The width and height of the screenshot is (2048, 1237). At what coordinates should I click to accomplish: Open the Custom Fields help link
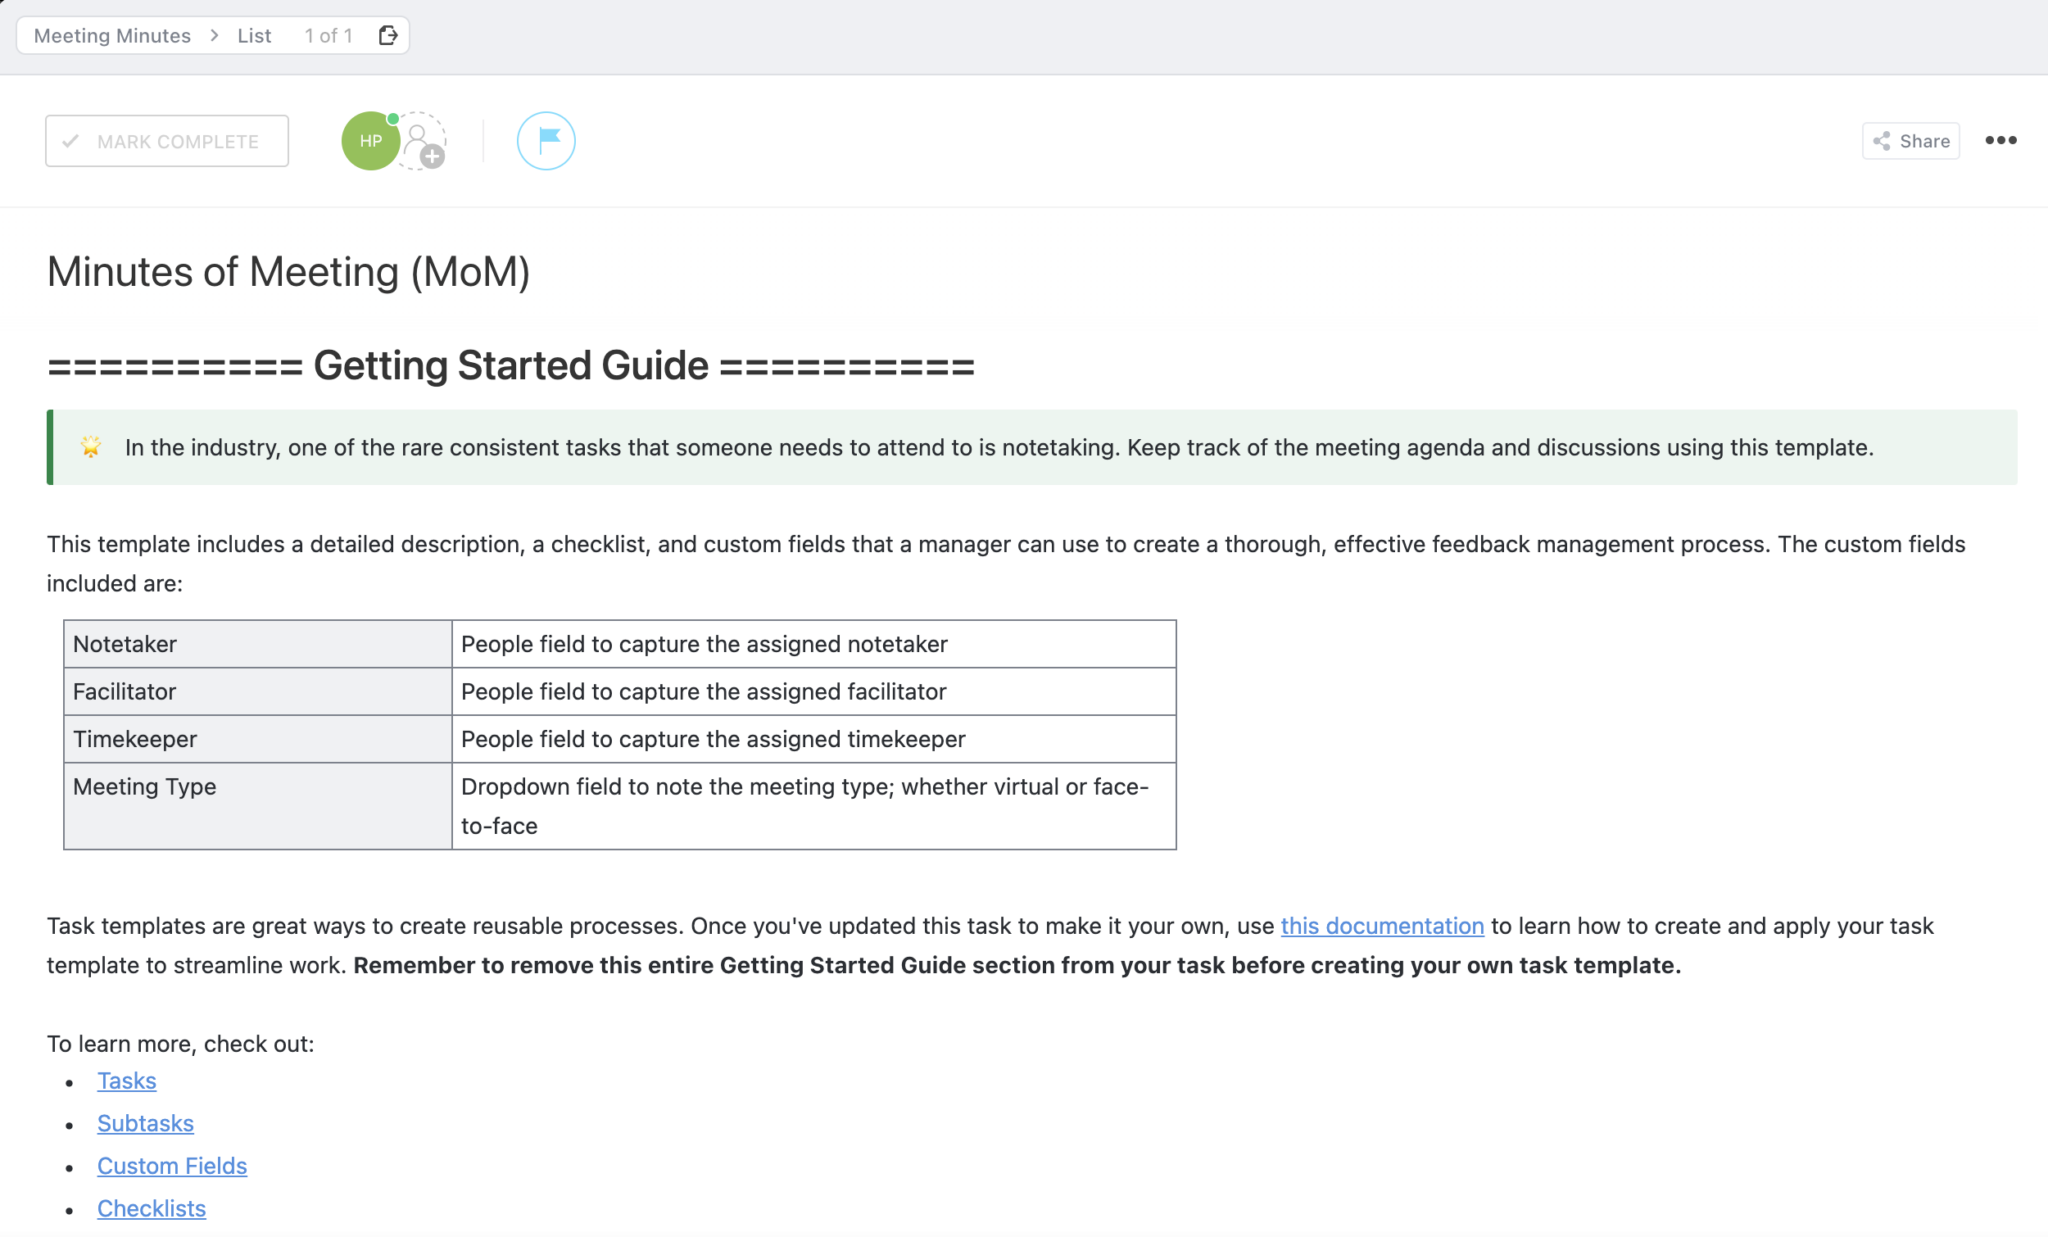pos(172,1166)
